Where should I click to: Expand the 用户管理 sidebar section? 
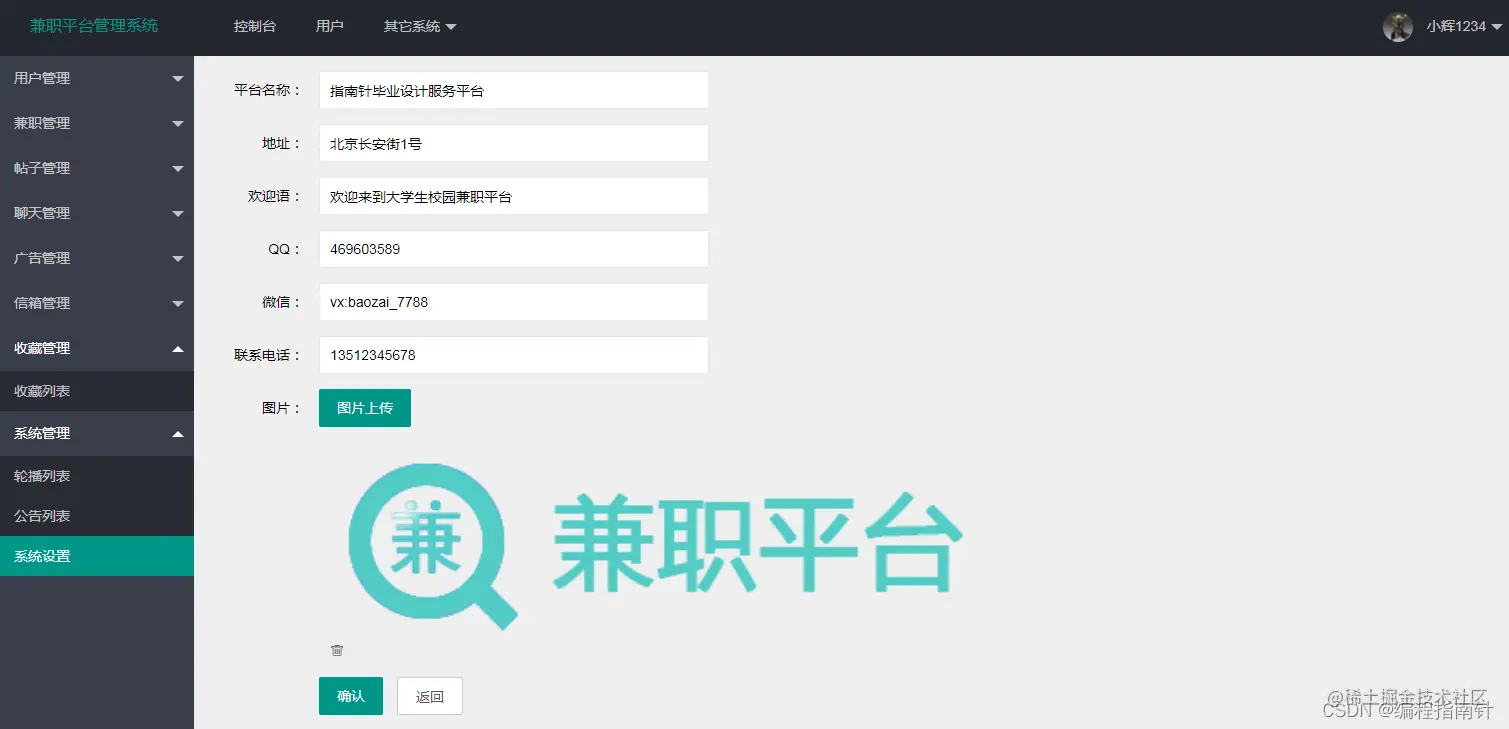[x=97, y=78]
